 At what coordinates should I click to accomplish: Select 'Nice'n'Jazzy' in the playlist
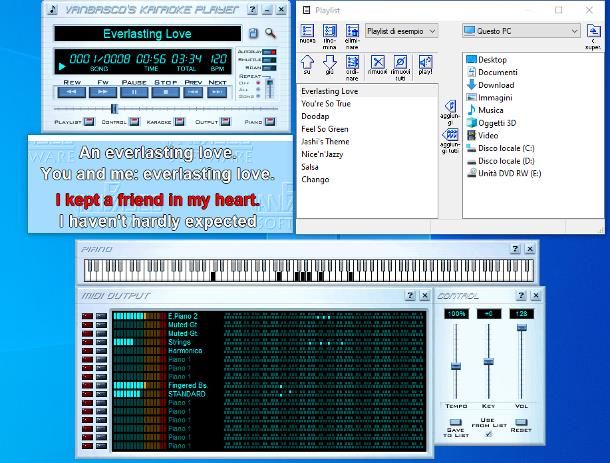tap(367, 154)
